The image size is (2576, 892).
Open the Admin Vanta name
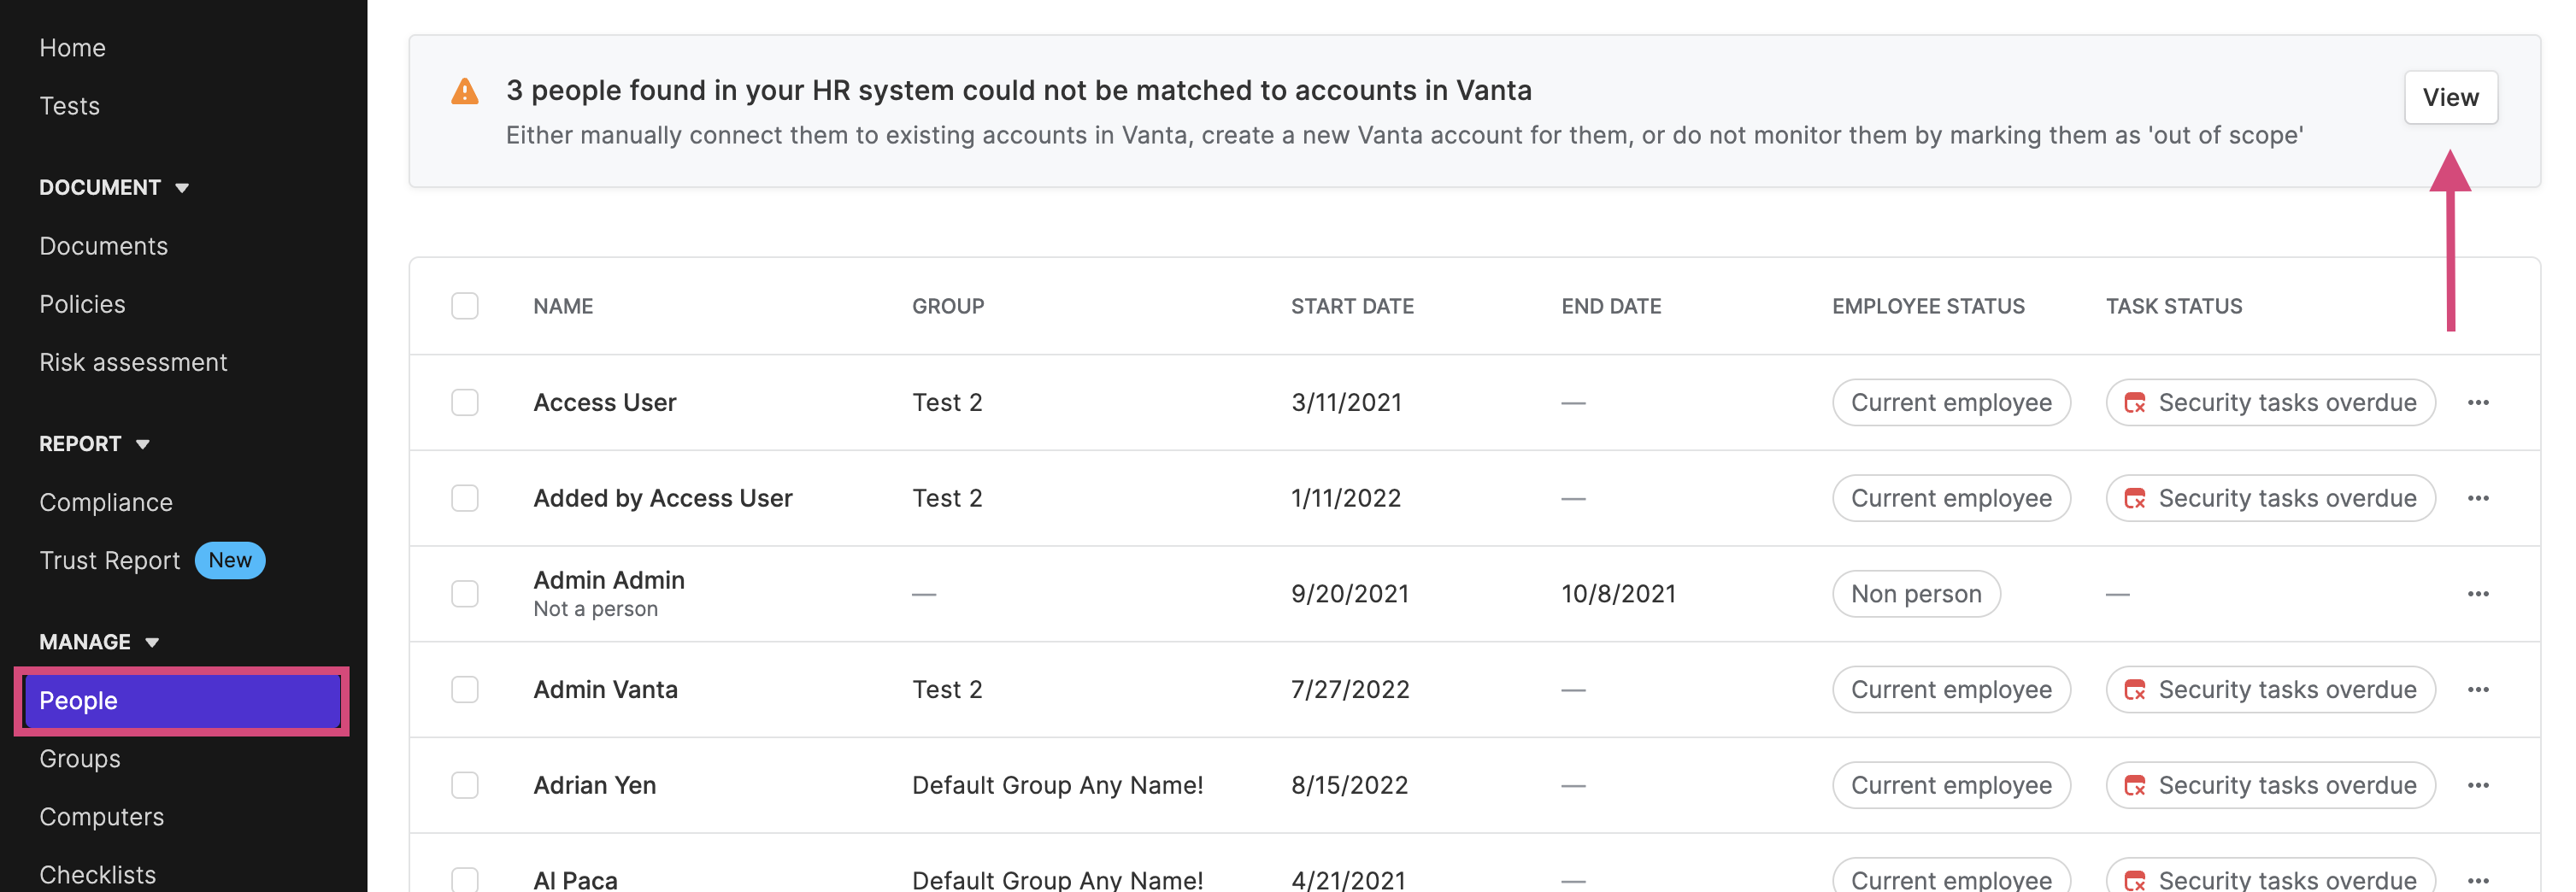605,690
